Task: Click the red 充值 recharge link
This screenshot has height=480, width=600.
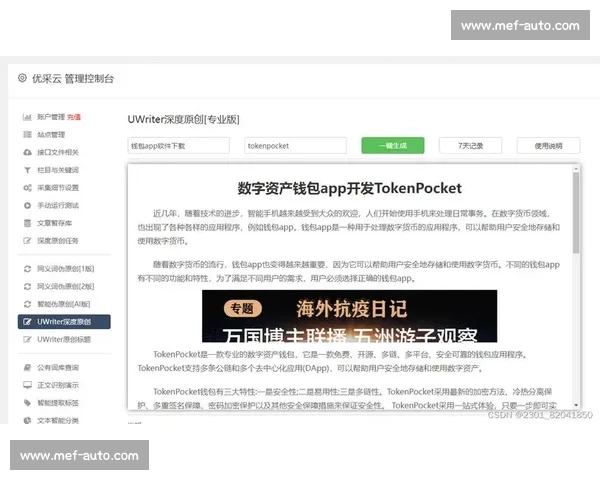Action: [x=74, y=117]
